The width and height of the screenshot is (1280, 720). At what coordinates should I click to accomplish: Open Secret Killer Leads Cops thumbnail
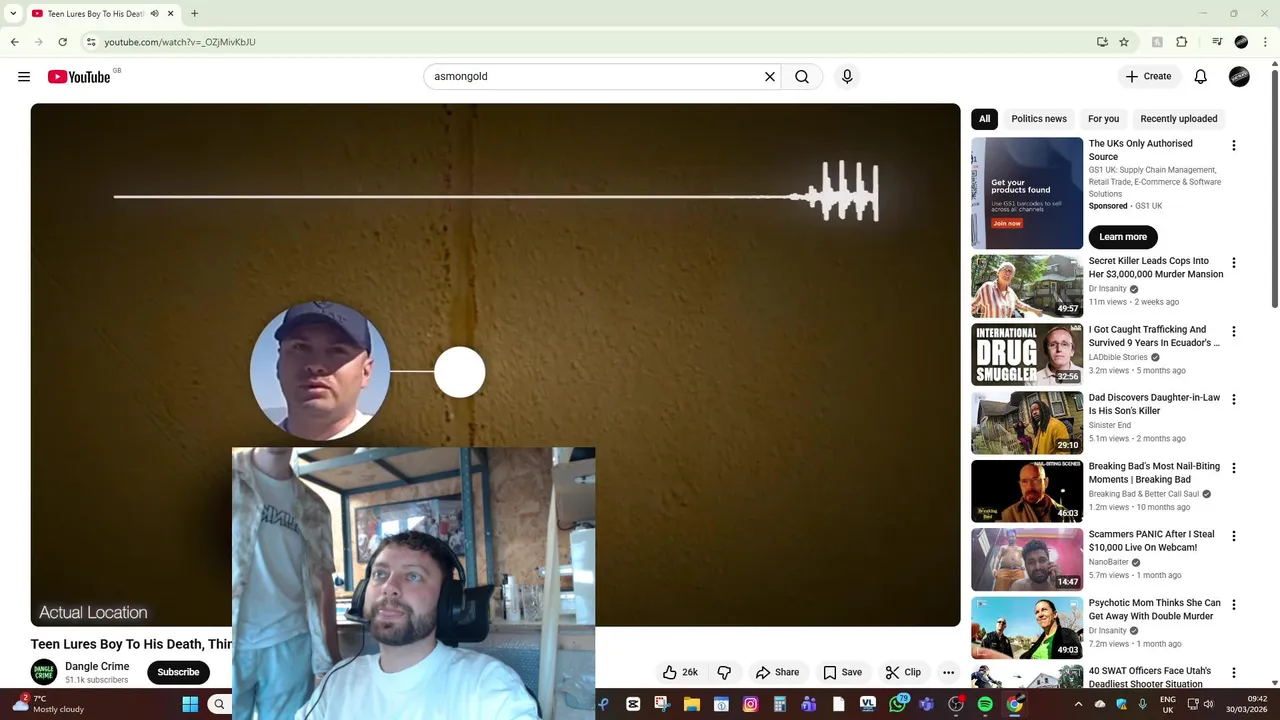click(1027, 286)
